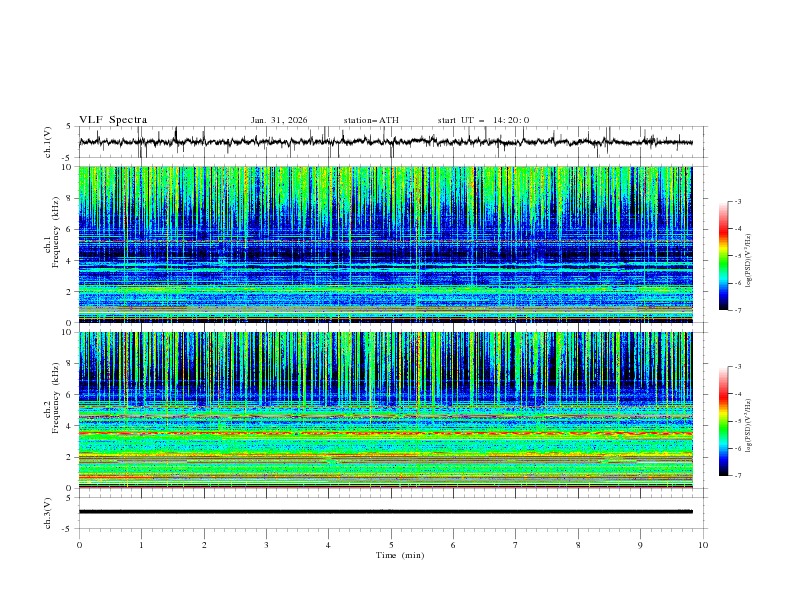
Task: Click time axis tick label '0'
Action: coord(79,545)
